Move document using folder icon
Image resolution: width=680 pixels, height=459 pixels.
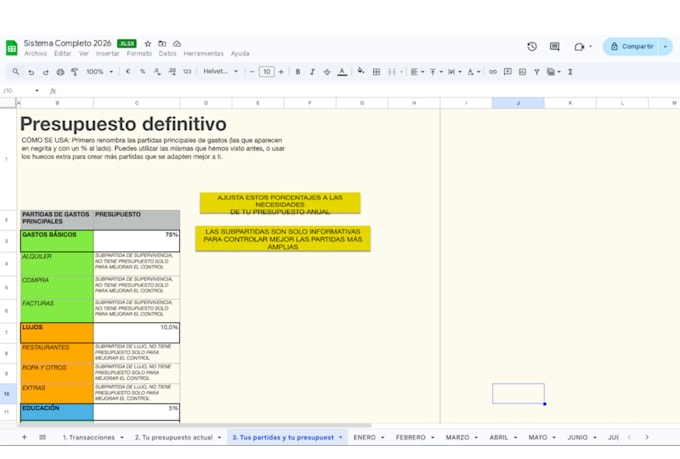(162, 43)
